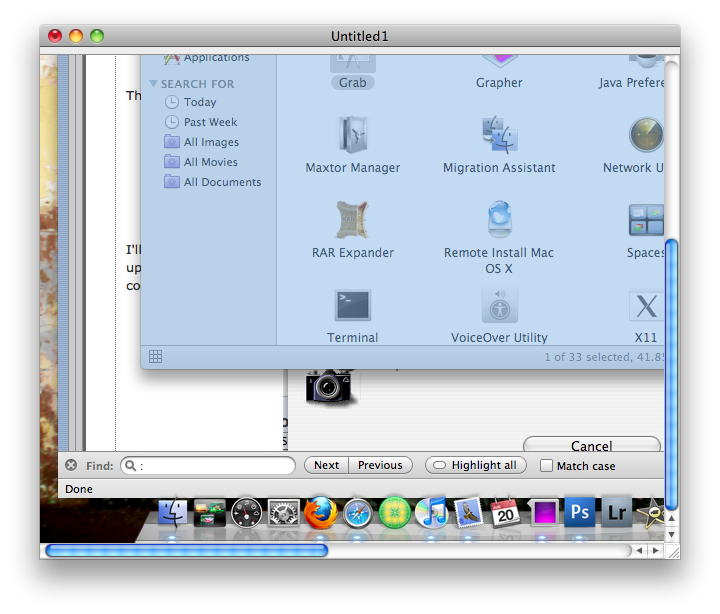Click the camera icon below the Finder window
The height and width of the screenshot is (614, 720).
click(x=330, y=387)
